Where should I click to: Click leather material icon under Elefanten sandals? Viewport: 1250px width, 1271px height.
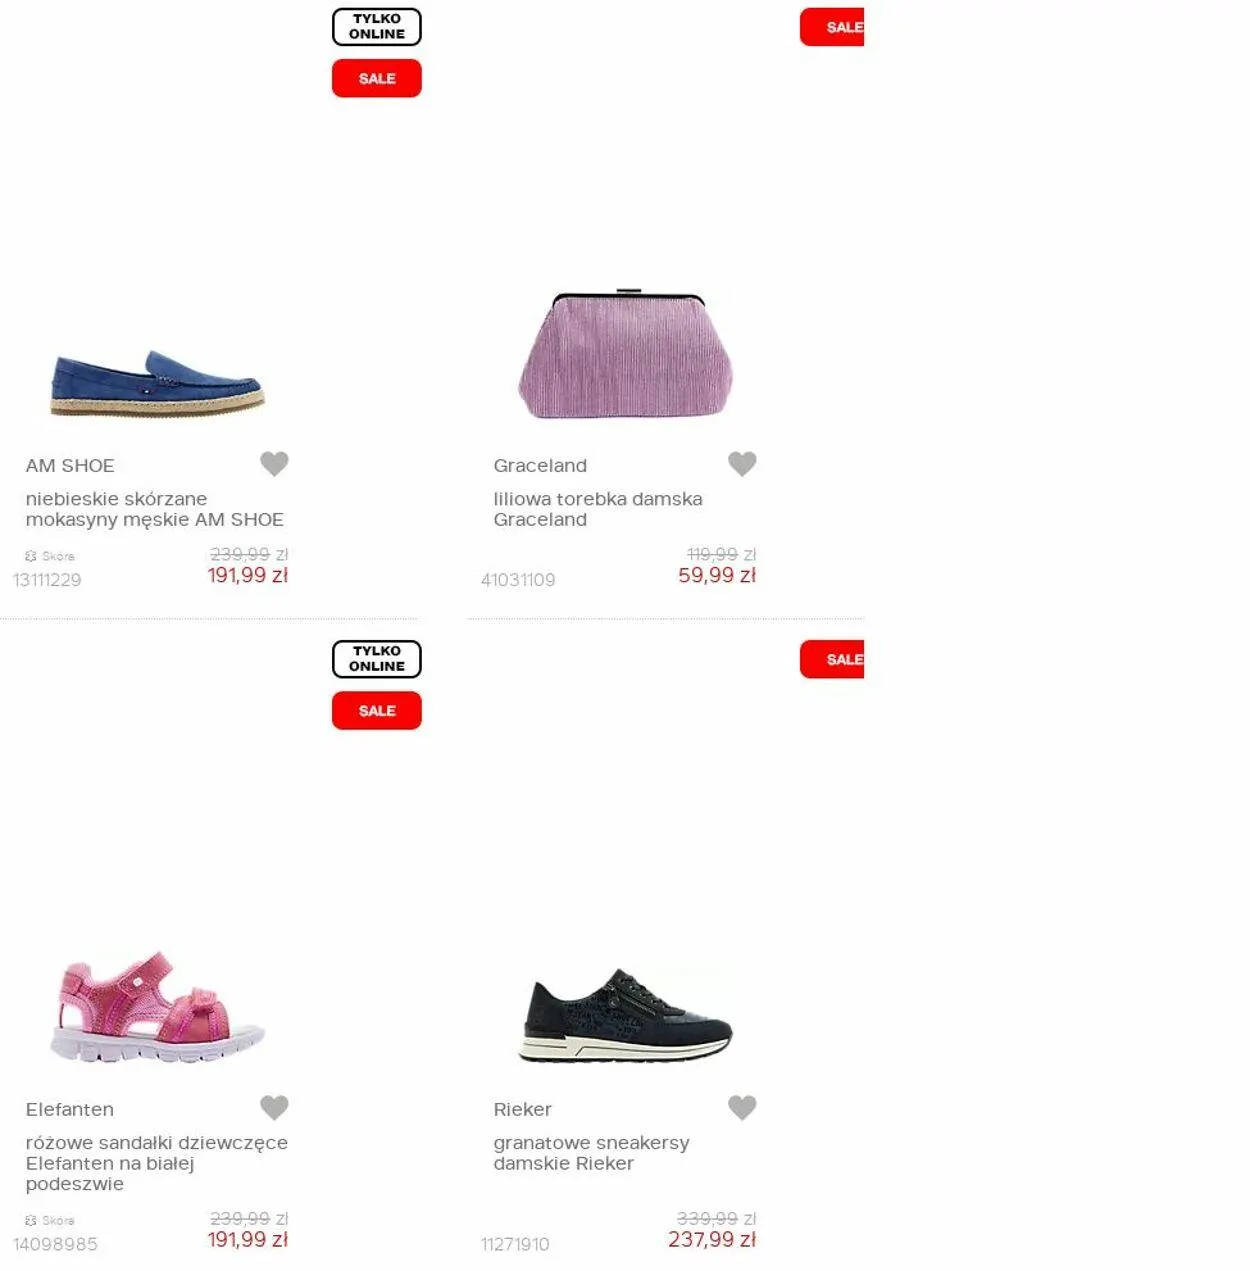(31, 1220)
